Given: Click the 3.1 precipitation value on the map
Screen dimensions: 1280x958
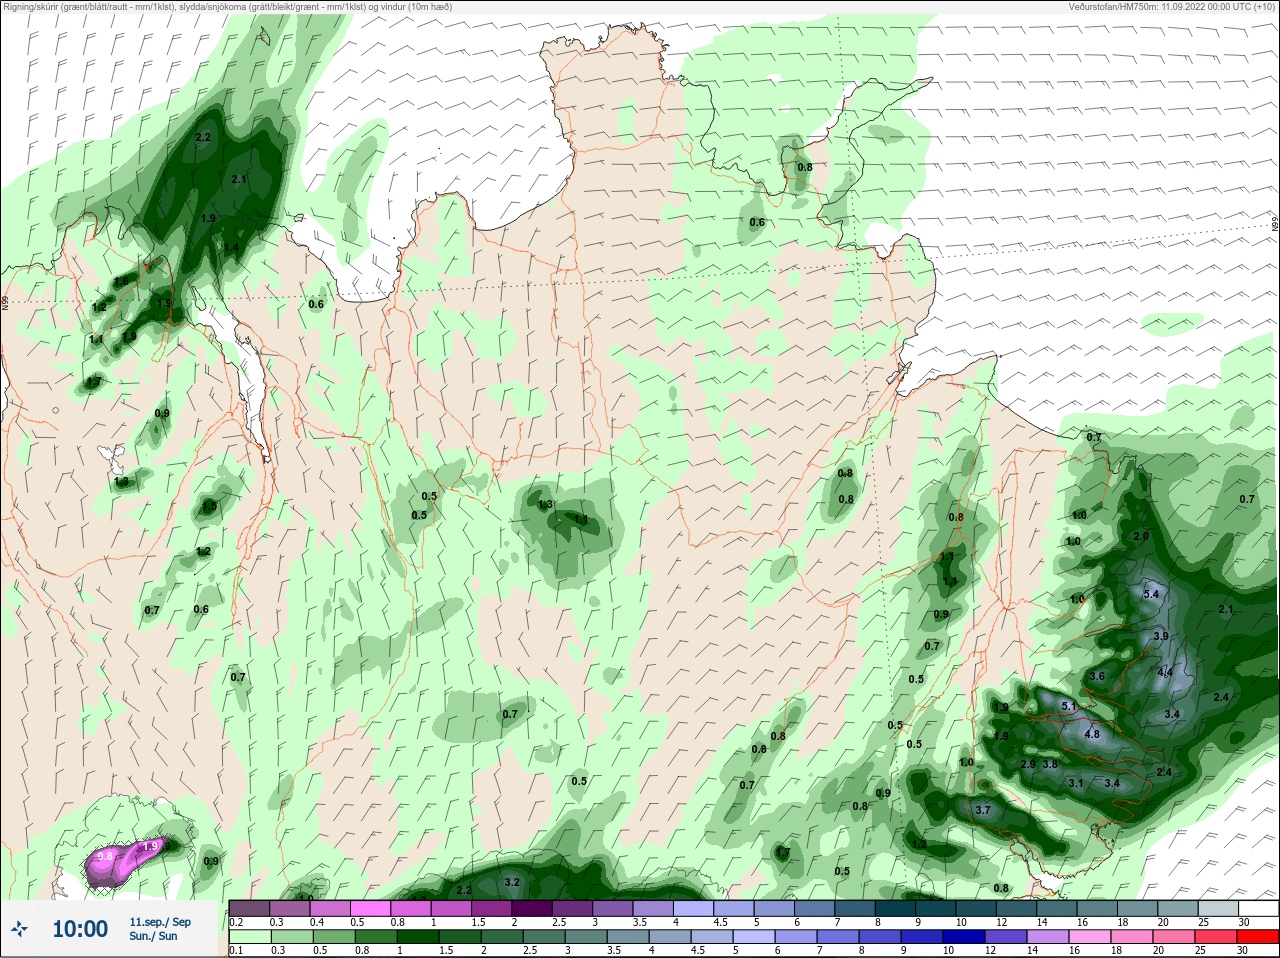Looking at the screenshot, I should coord(1076,783).
